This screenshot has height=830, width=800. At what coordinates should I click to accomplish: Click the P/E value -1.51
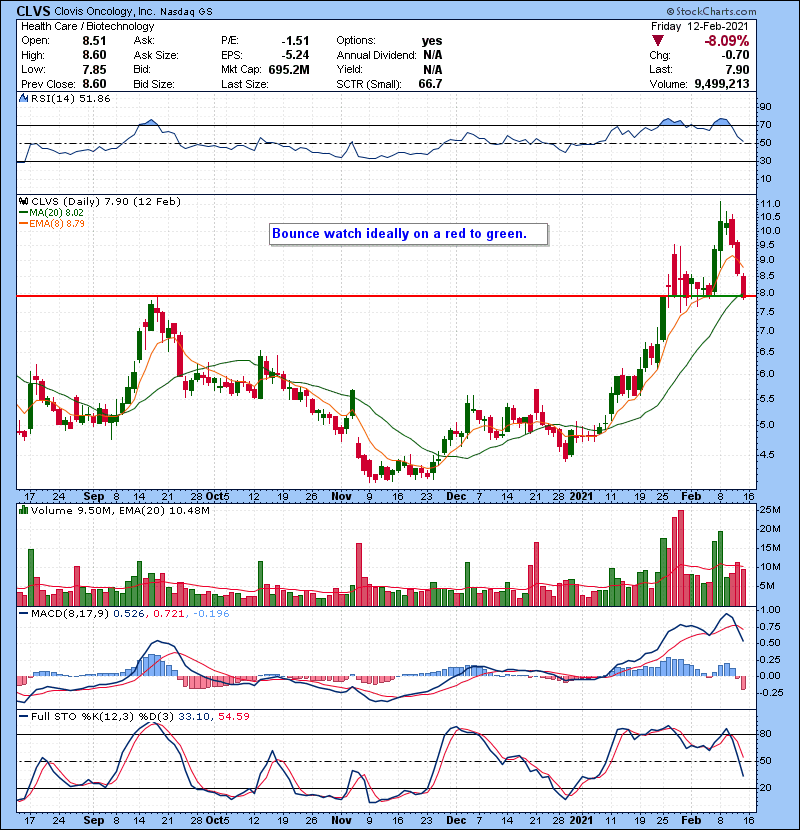[295, 41]
